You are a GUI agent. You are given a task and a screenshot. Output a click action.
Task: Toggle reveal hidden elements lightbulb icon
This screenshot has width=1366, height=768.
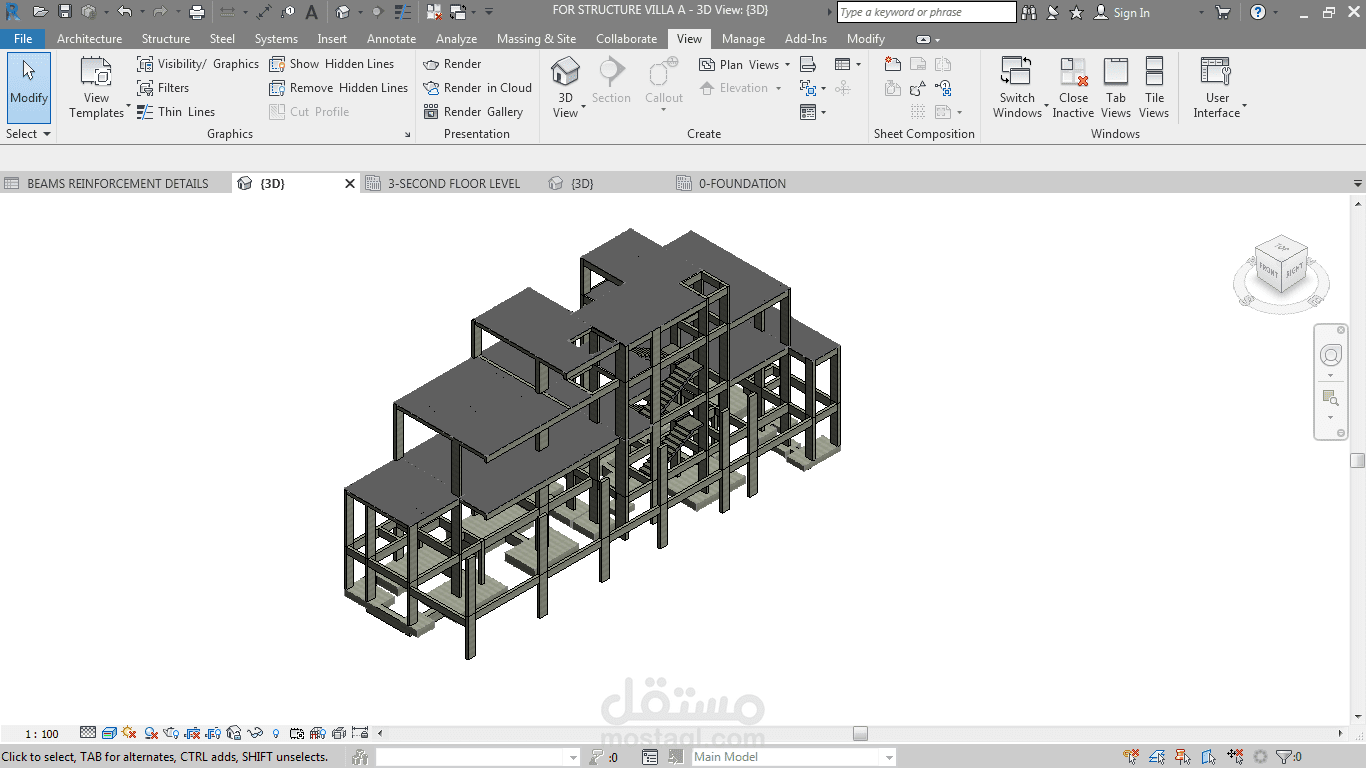click(x=276, y=733)
